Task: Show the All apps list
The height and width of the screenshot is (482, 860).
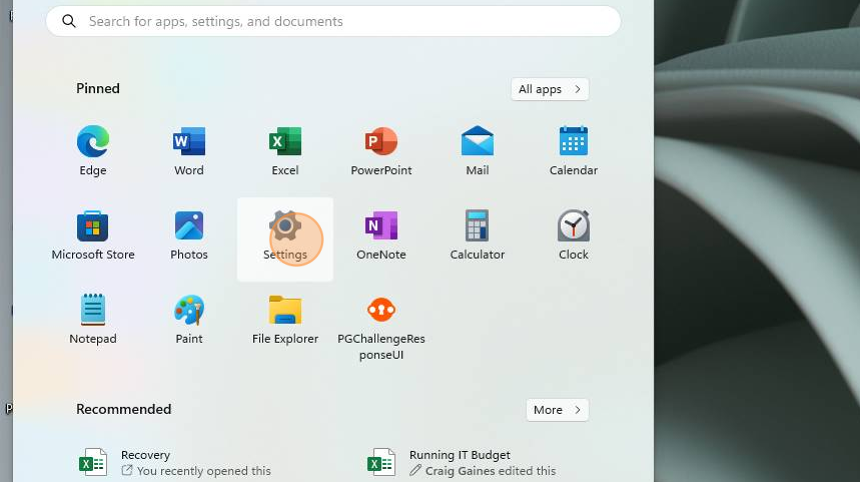Action: coord(550,89)
